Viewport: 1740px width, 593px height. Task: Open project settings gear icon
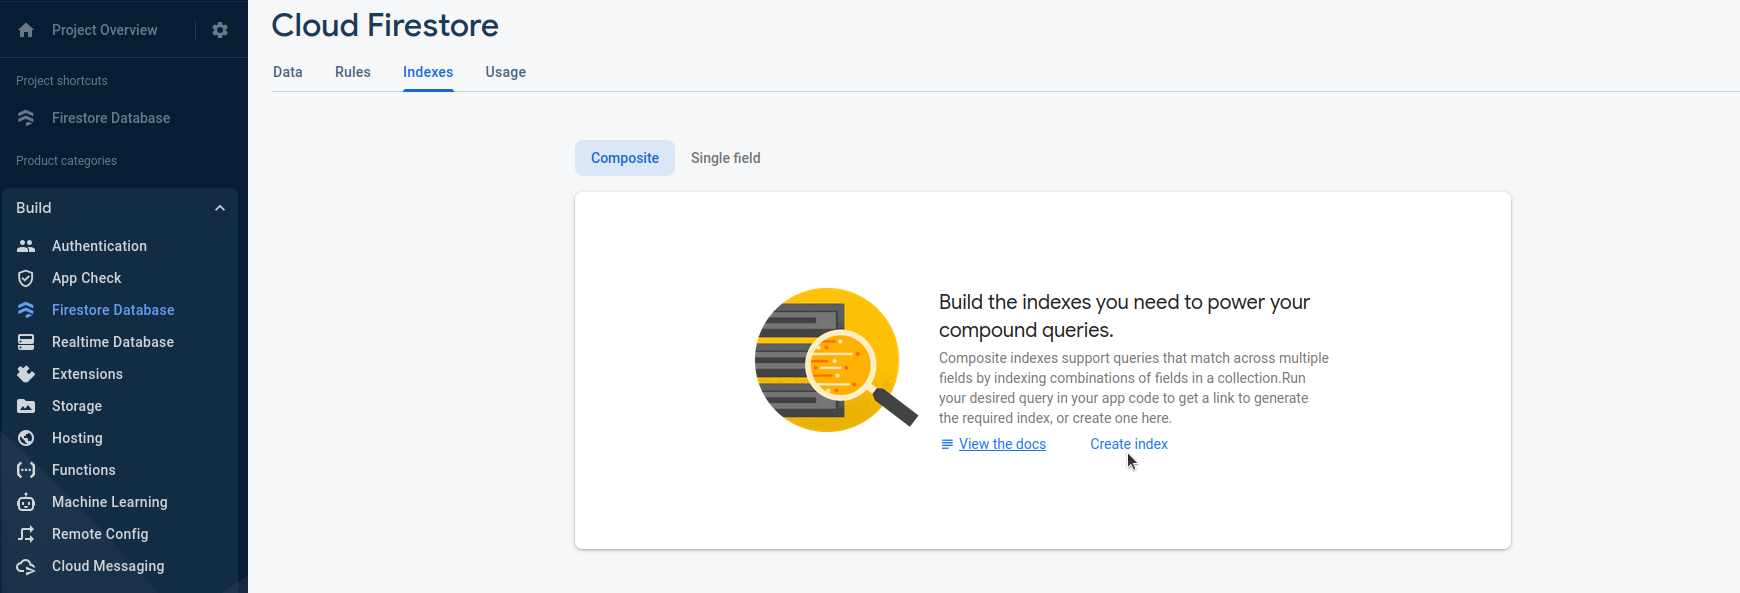pos(220,30)
